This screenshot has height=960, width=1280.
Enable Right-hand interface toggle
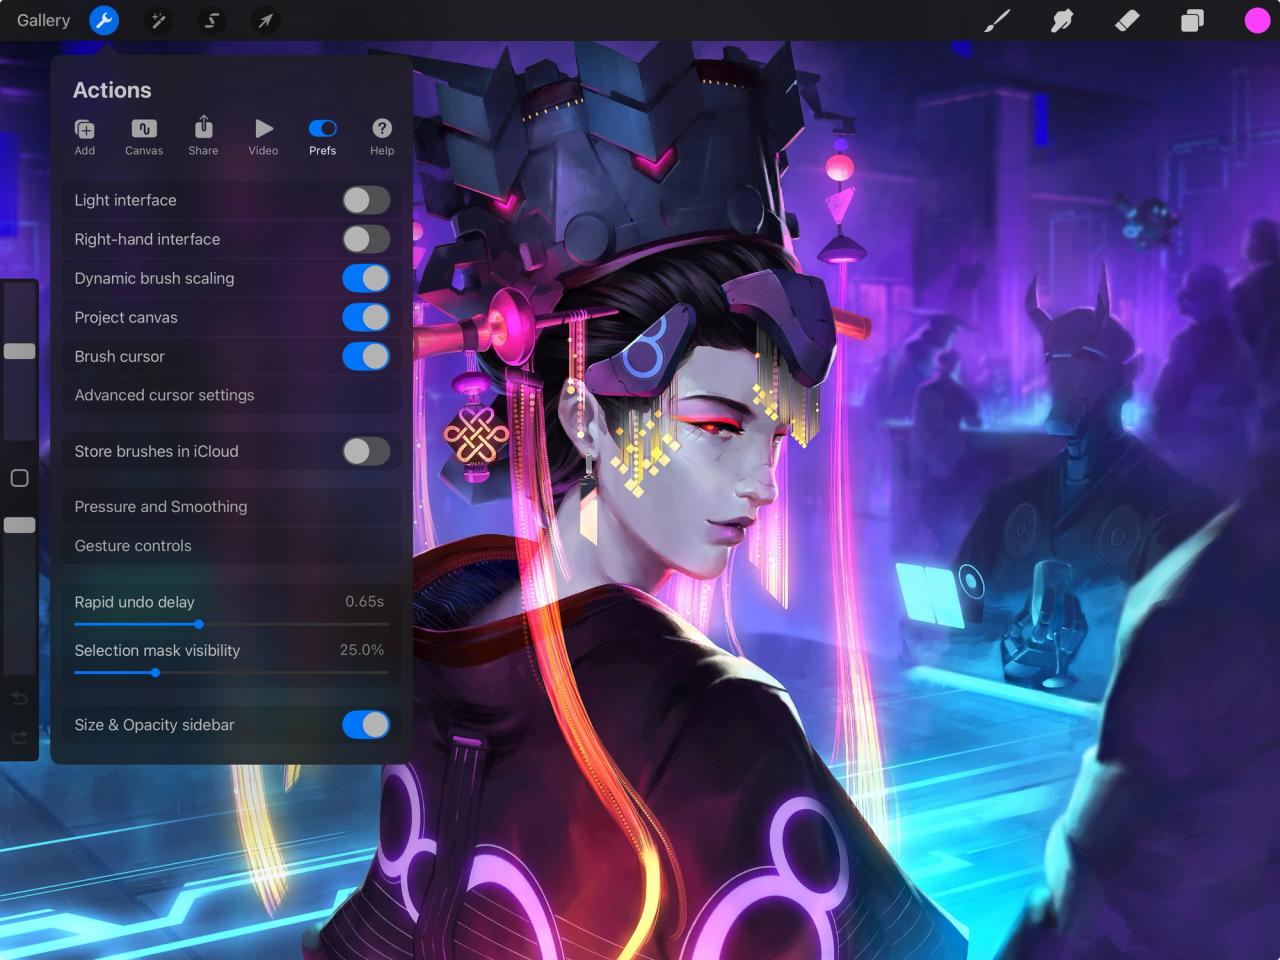[366, 239]
